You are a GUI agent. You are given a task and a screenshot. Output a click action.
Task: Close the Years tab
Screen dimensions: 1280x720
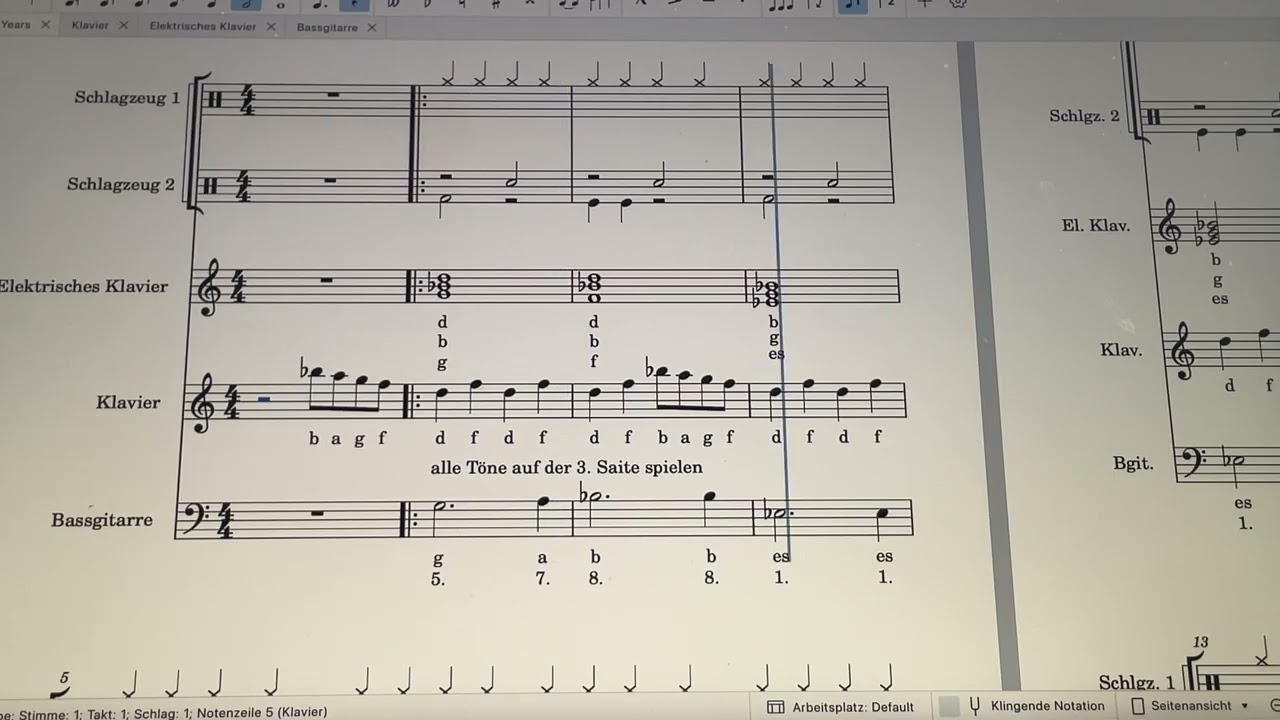pyautogui.click(x=45, y=25)
